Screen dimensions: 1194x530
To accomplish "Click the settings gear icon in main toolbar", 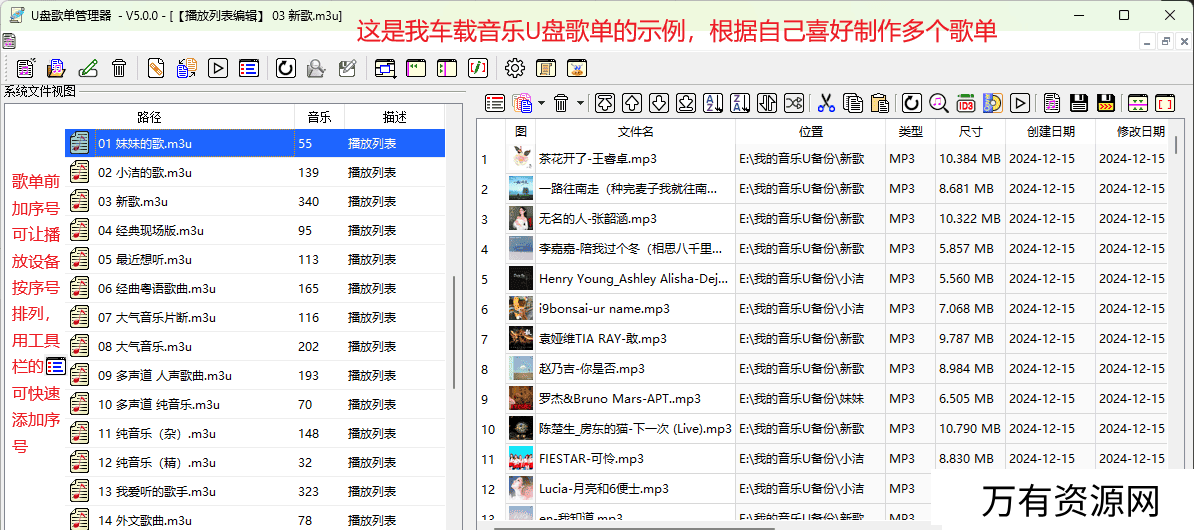I will point(515,68).
